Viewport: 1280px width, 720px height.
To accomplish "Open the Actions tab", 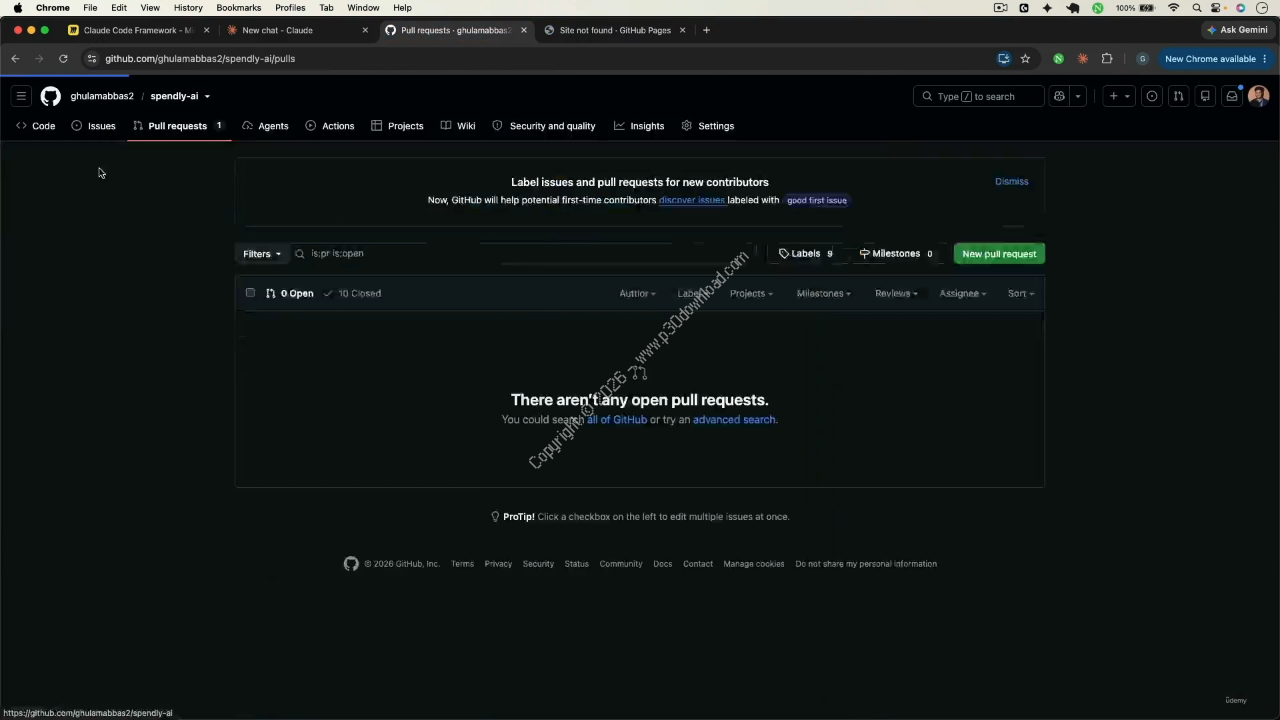I will pos(330,126).
